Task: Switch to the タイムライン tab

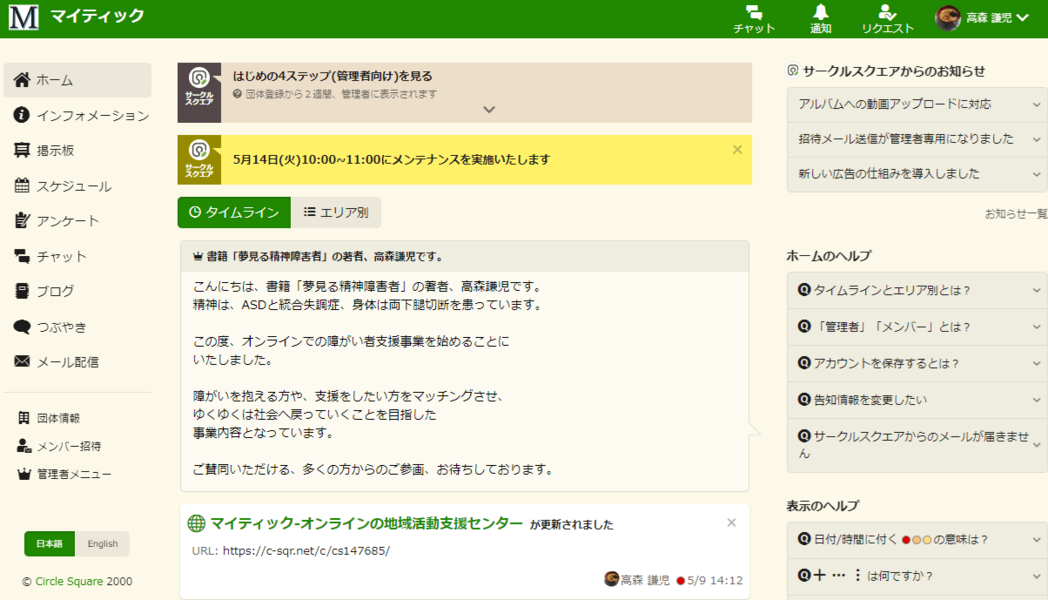Action: pyautogui.click(x=234, y=212)
